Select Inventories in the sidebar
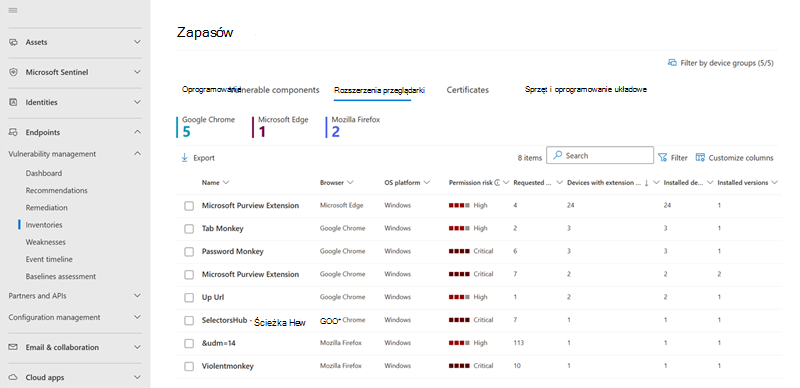 point(44,225)
